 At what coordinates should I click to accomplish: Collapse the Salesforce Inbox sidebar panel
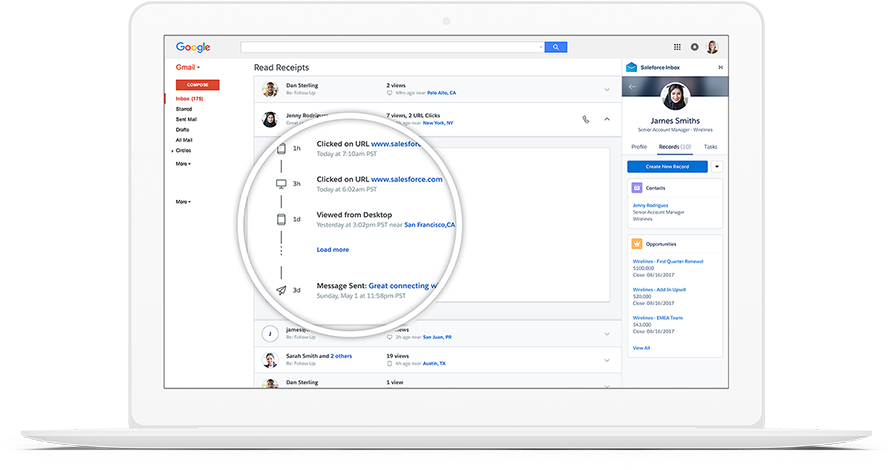pos(720,67)
